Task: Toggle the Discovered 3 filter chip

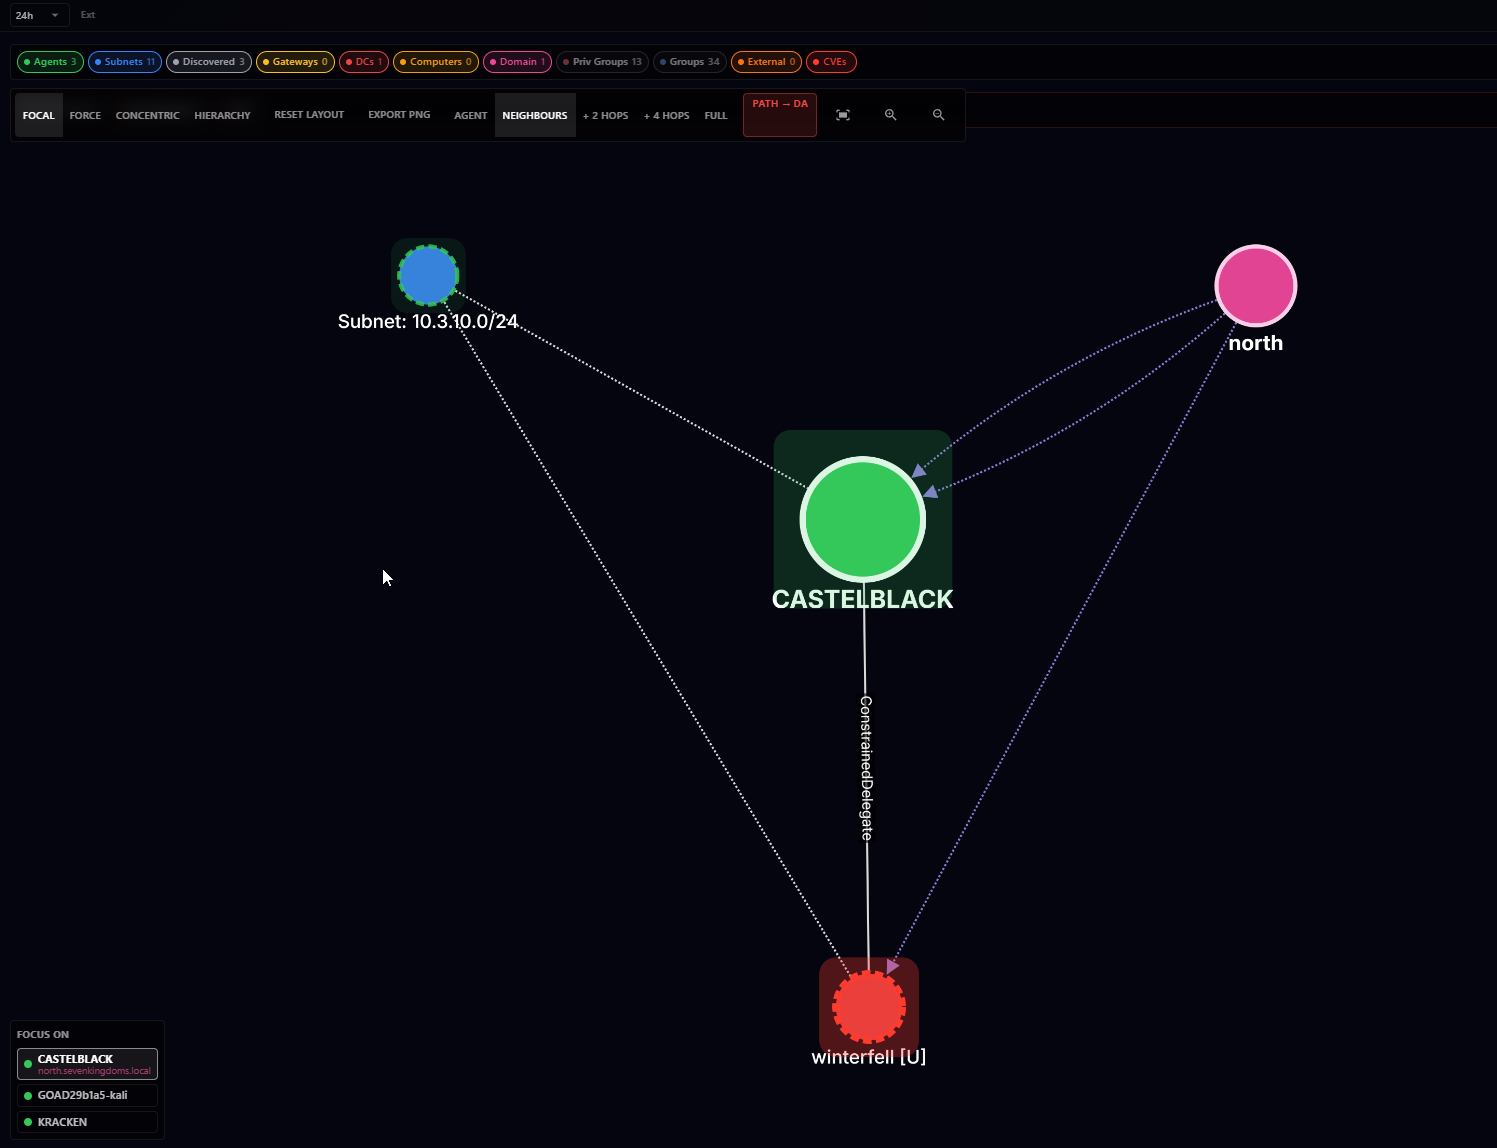Action: pos(209,62)
